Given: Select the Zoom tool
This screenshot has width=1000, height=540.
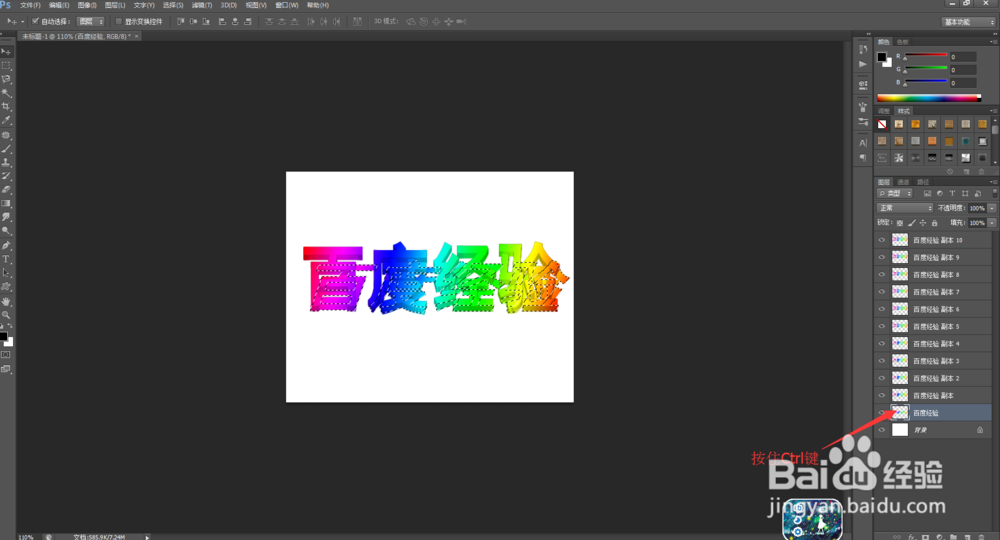Looking at the screenshot, I should click(x=6, y=315).
